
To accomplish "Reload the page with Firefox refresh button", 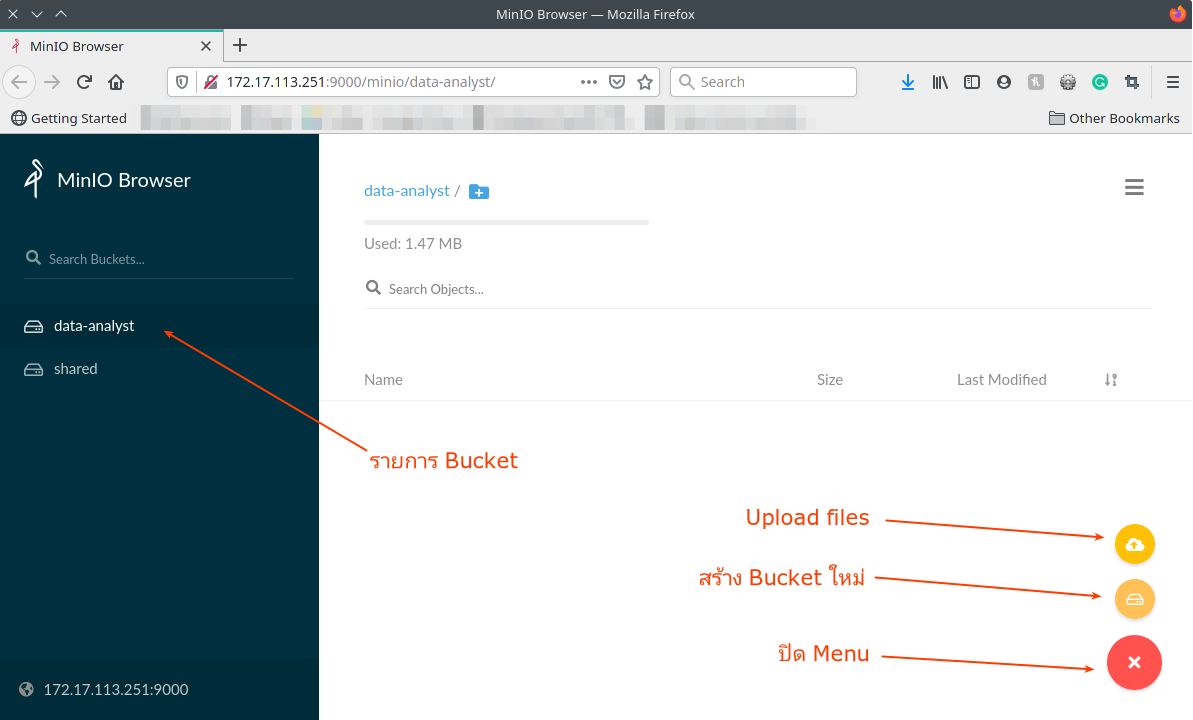I will (x=84, y=82).
